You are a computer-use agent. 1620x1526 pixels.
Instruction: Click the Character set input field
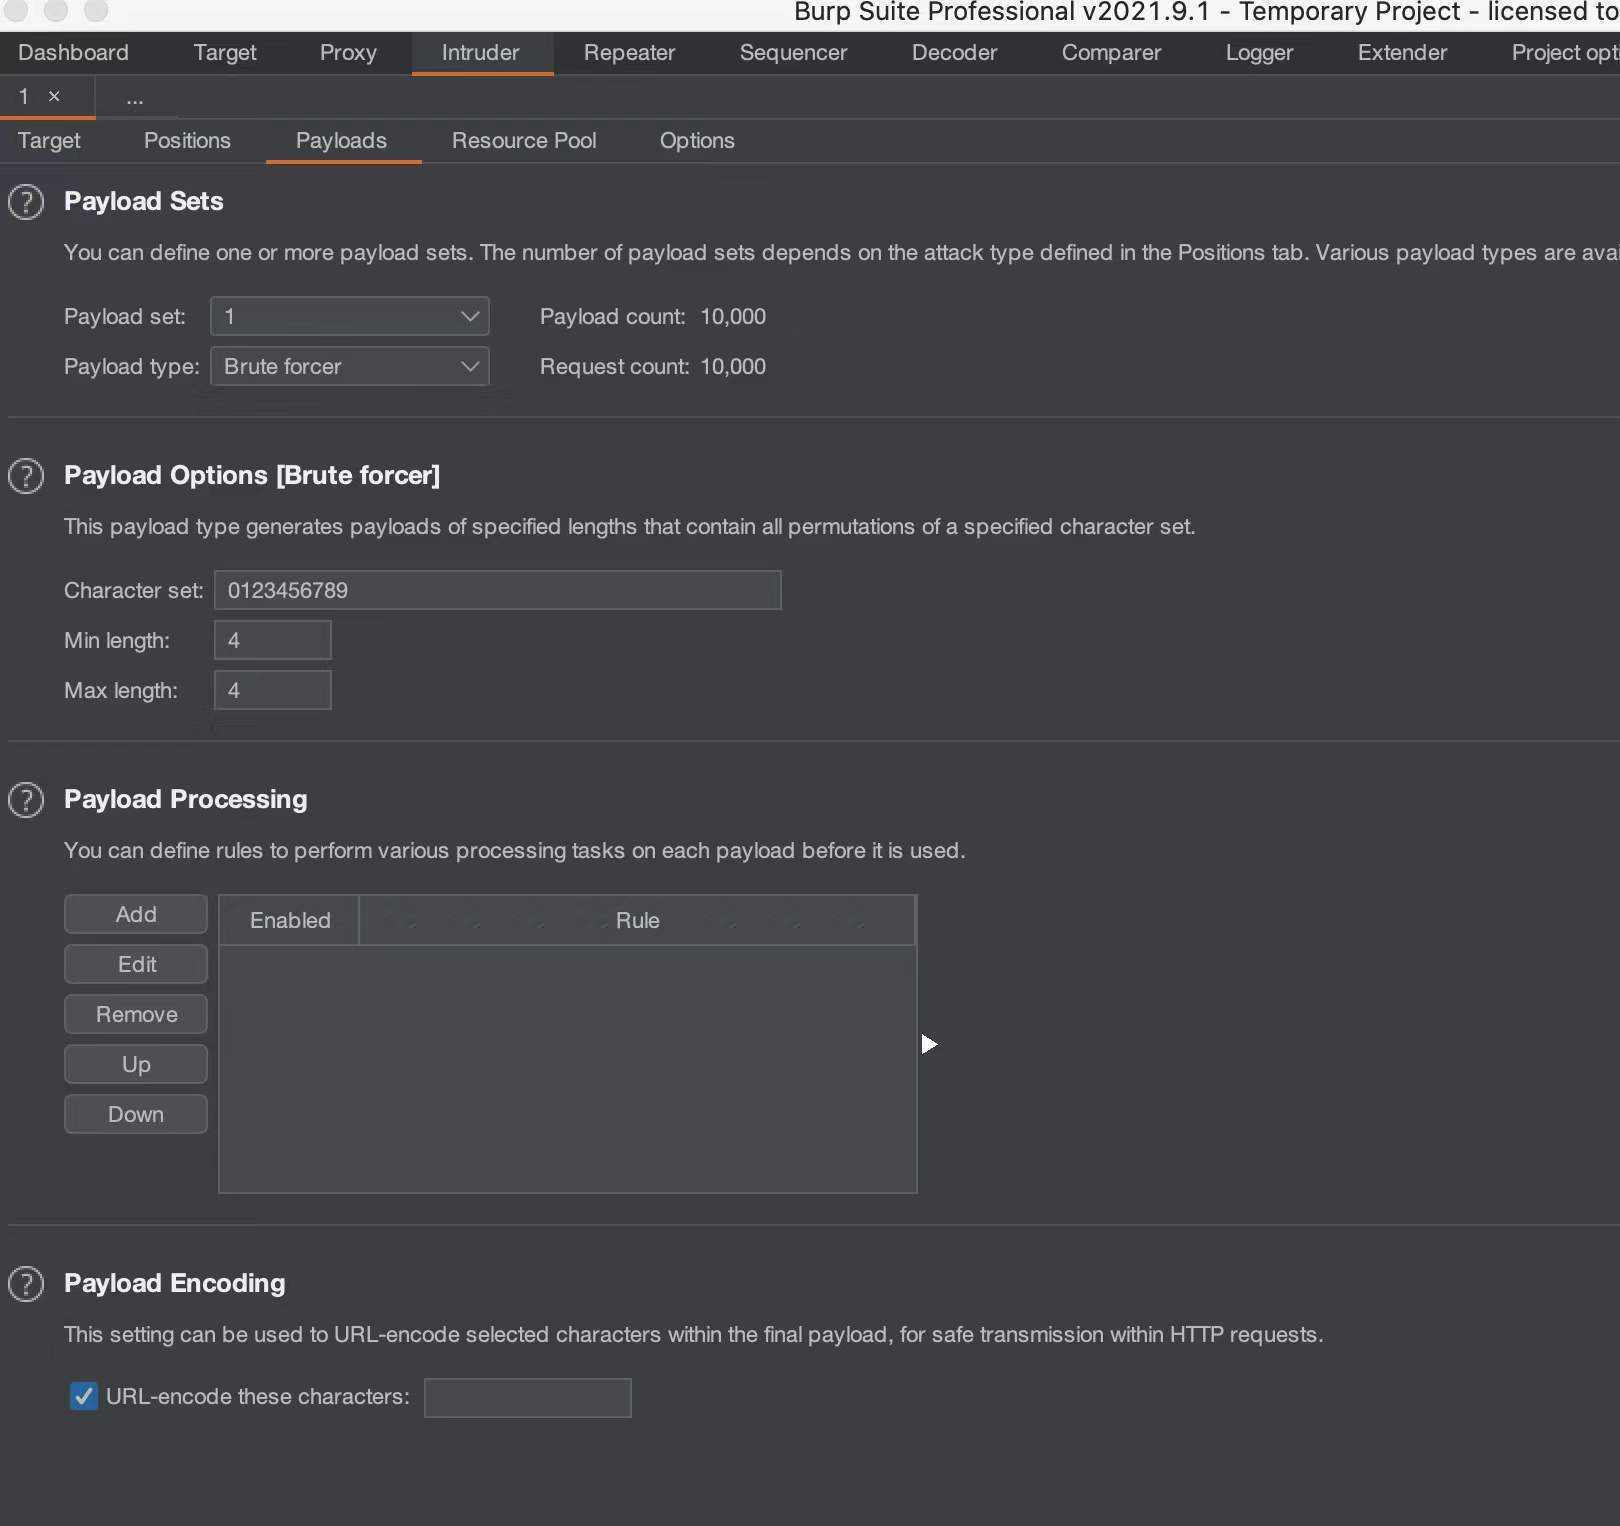(x=497, y=590)
